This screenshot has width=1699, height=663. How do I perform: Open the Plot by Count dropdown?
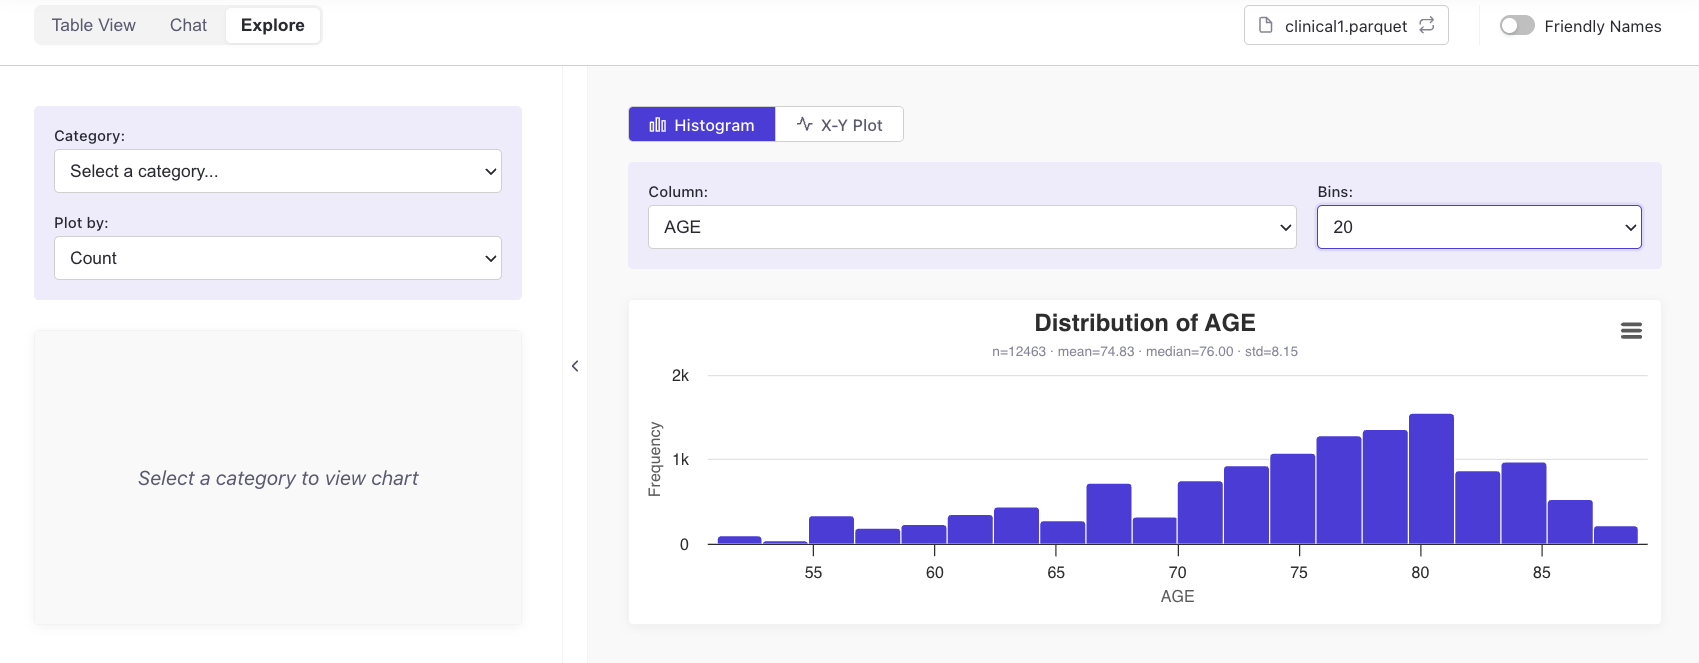[x=278, y=258]
